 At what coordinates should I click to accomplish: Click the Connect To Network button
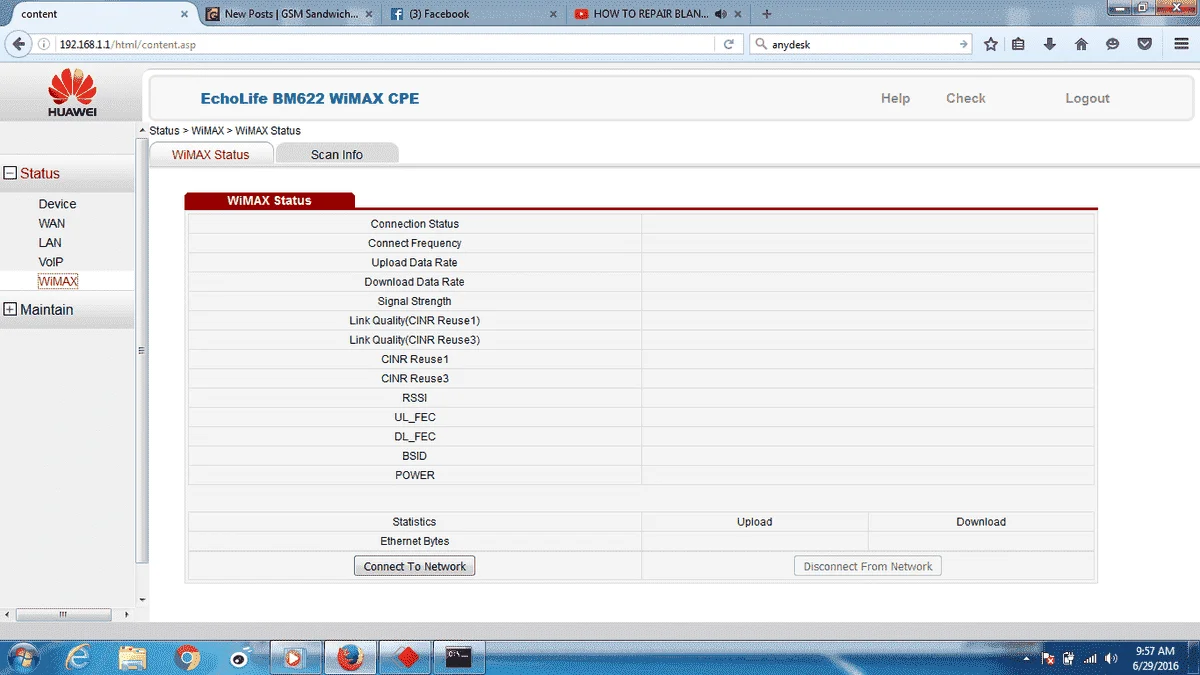[x=414, y=566]
